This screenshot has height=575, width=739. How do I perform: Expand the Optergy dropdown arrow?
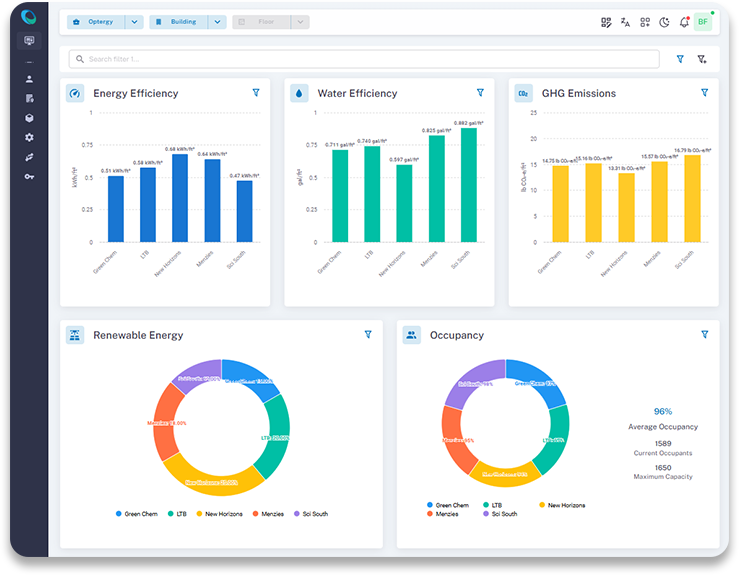[x=134, y=22]
